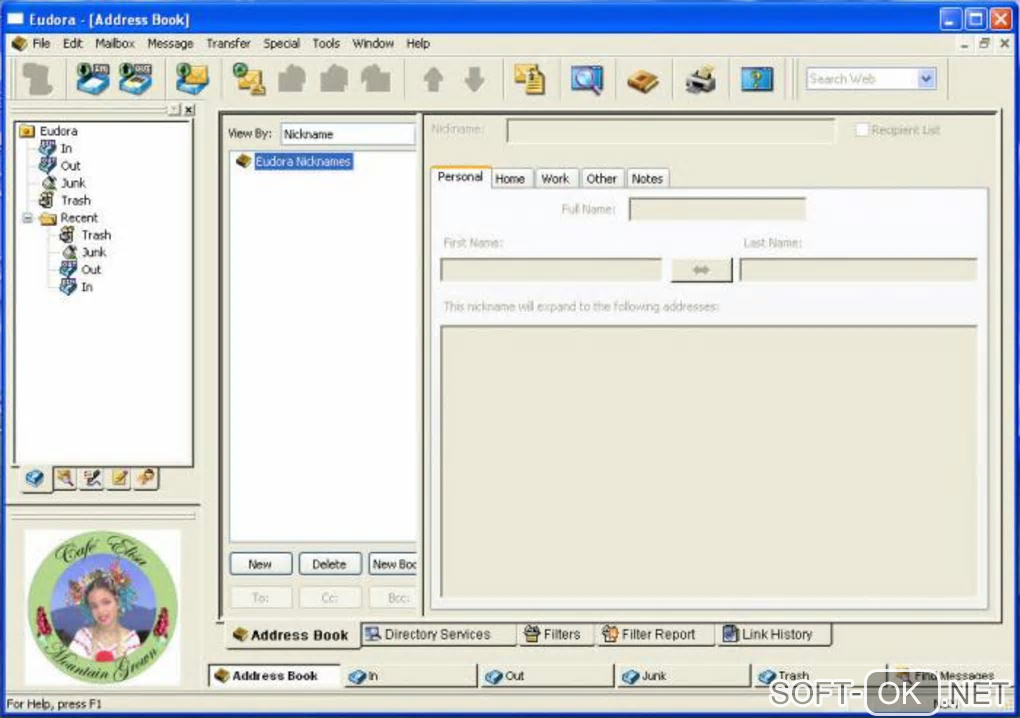Open the Out mailbox toolbar icon
This screenshot has width=1020, height=718.
point(135,79)
